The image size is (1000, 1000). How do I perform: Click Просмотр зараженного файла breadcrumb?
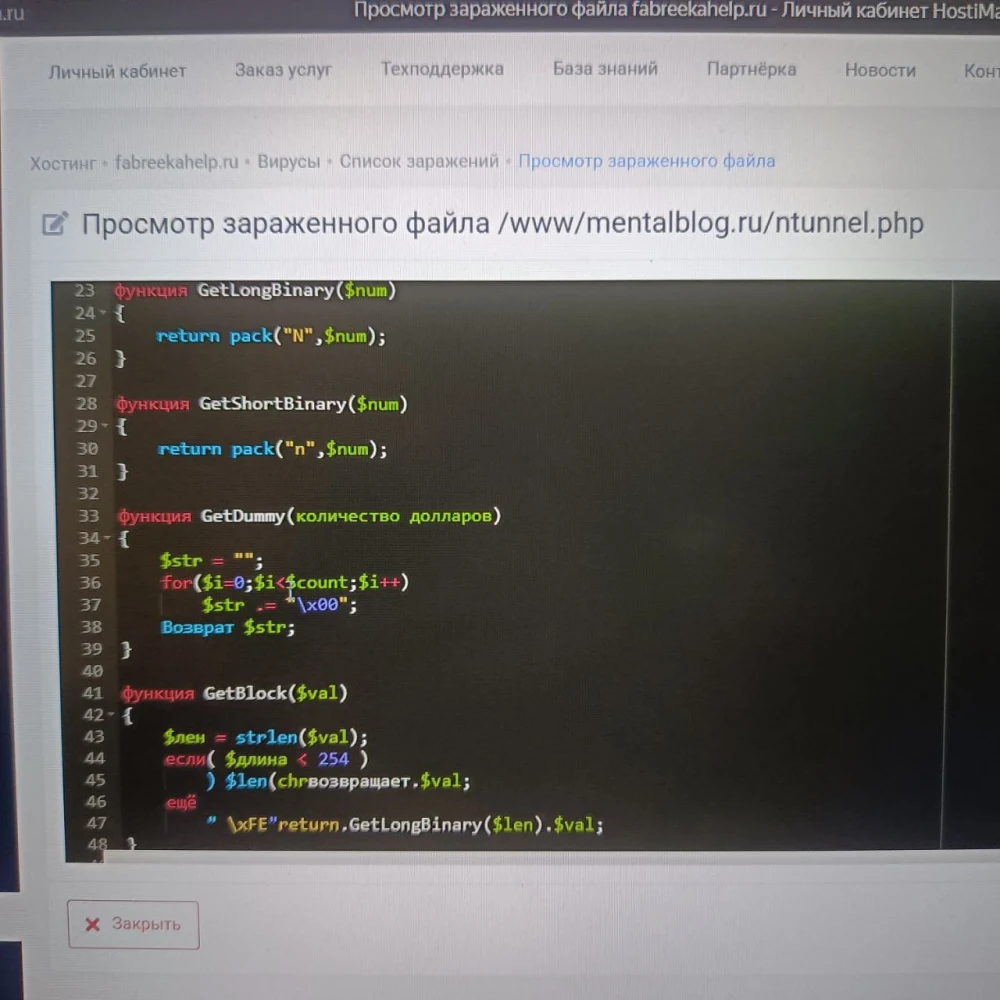(x=646, y=161)
